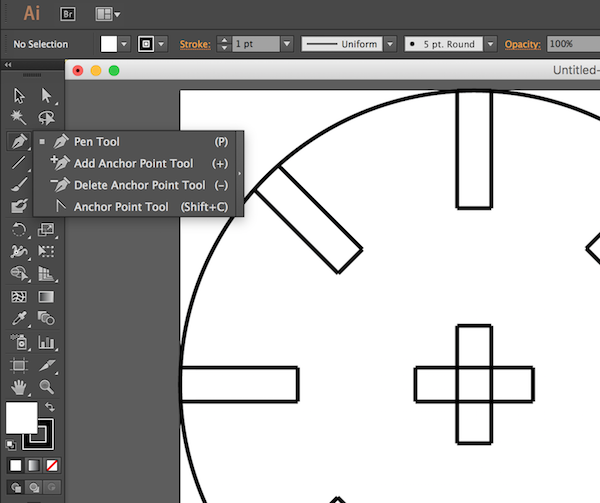The image size is (600, 503).
Task: Open the 5 pt. Round brush dropdown
Action: click(491, 44)
